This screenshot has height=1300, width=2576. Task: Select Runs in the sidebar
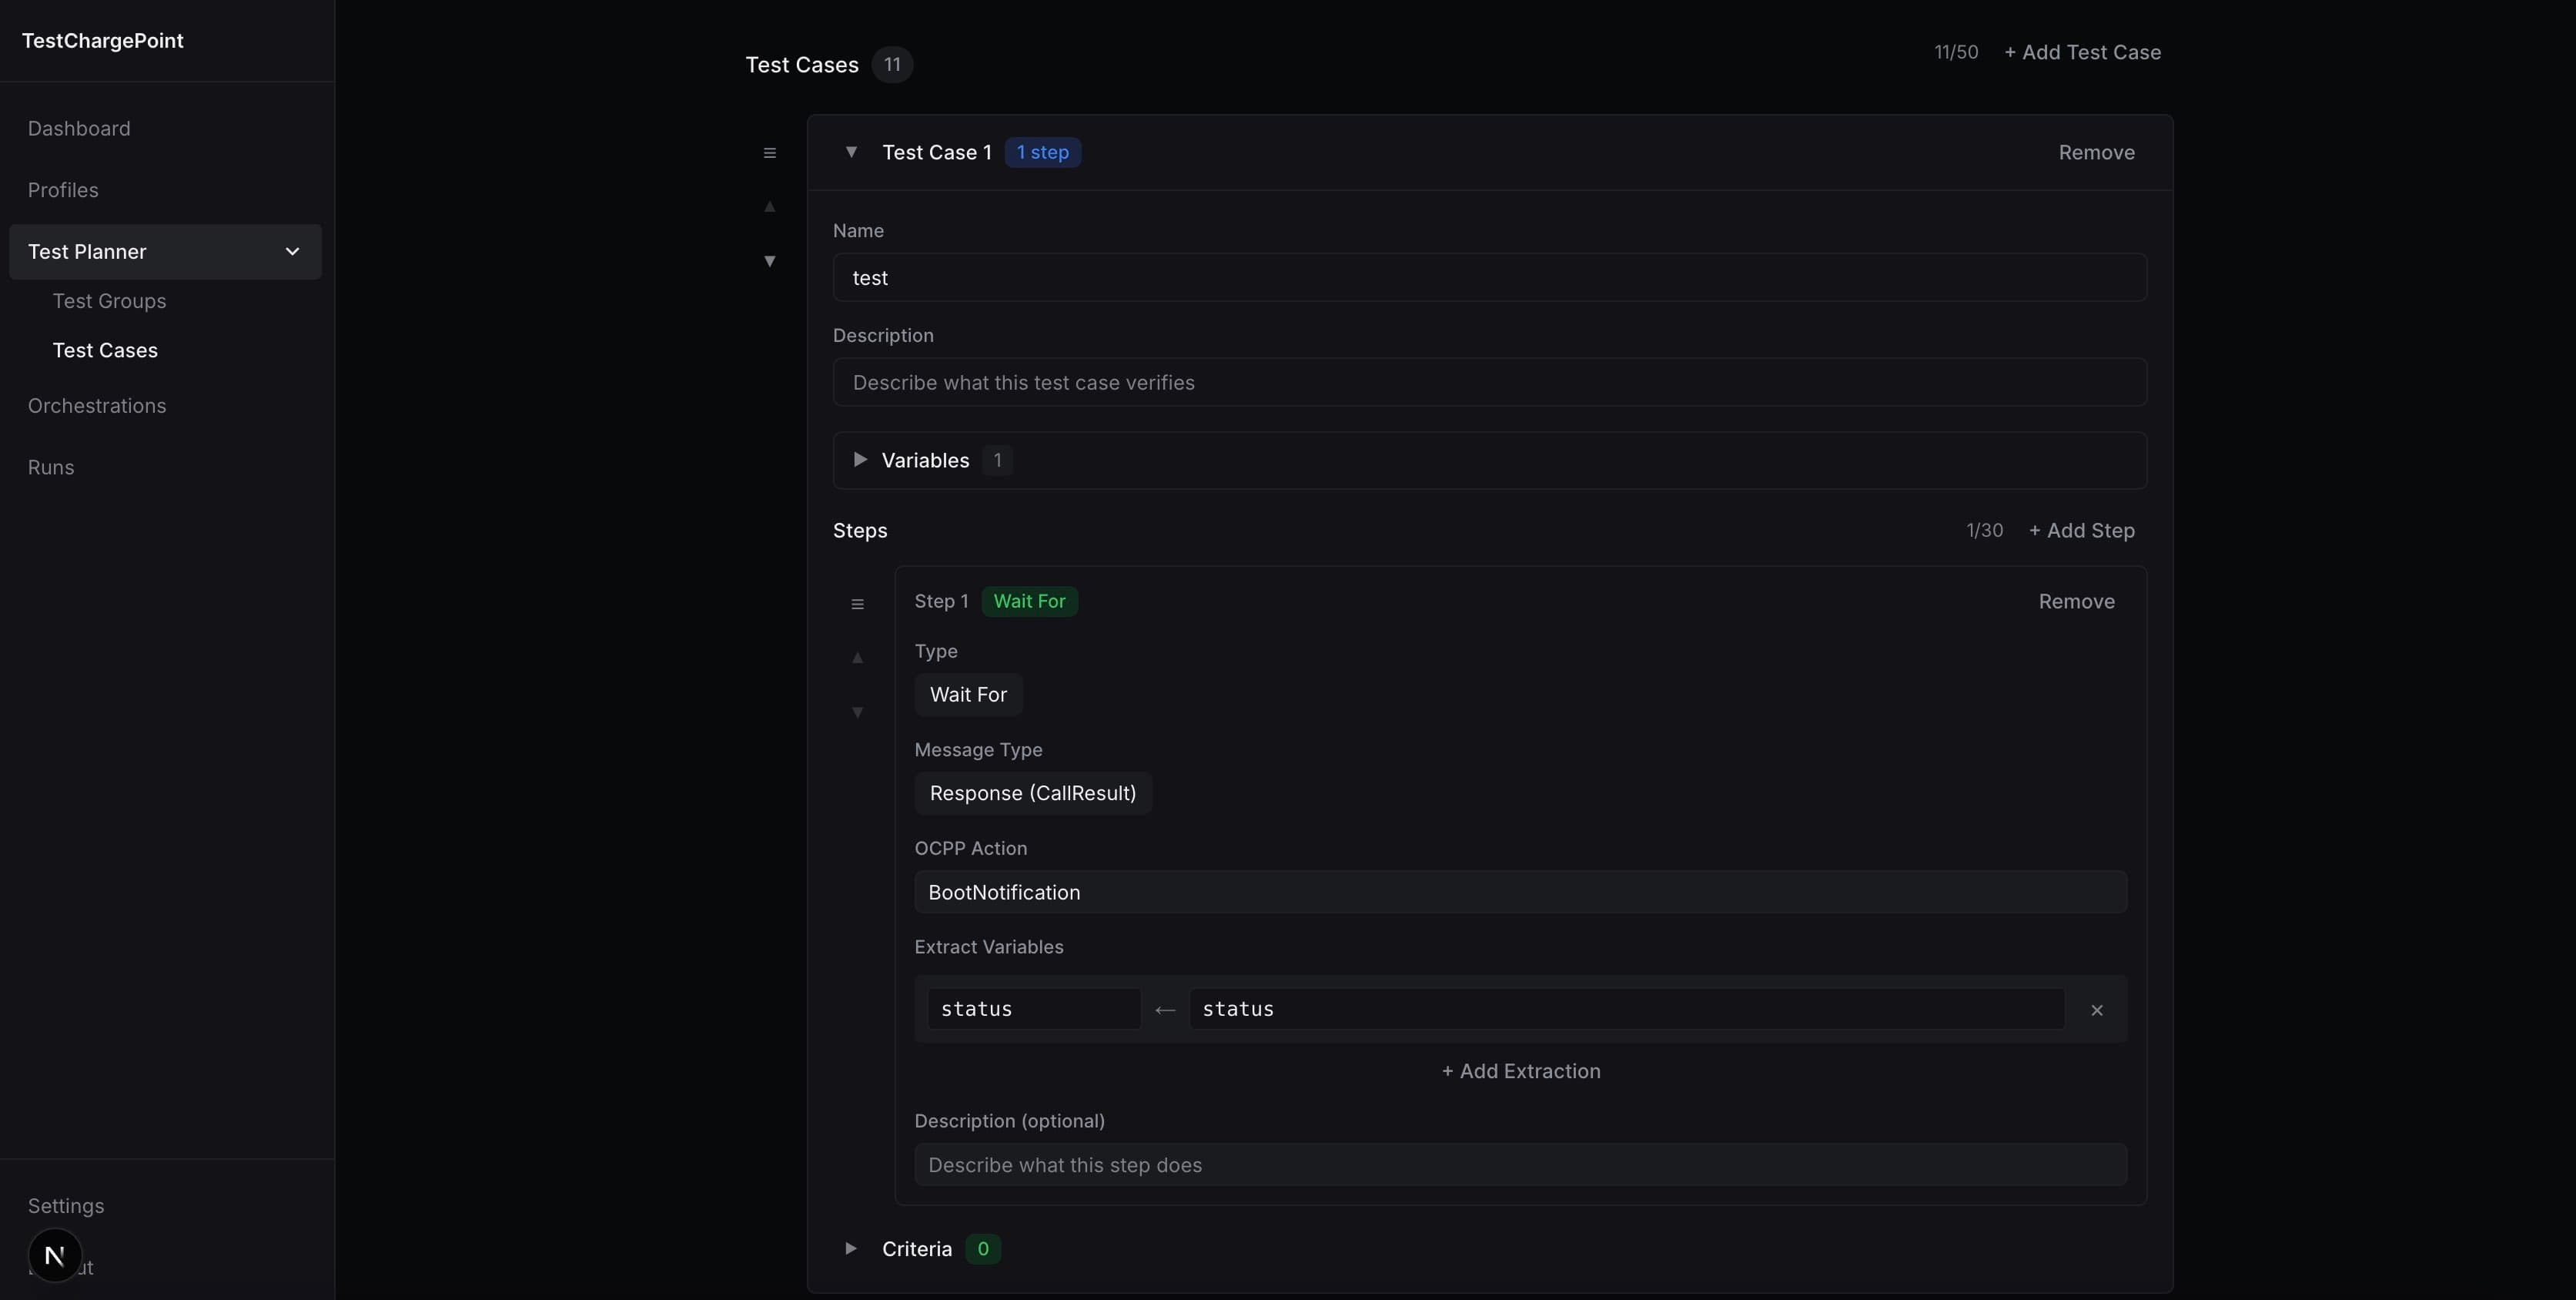pos(50,467)
